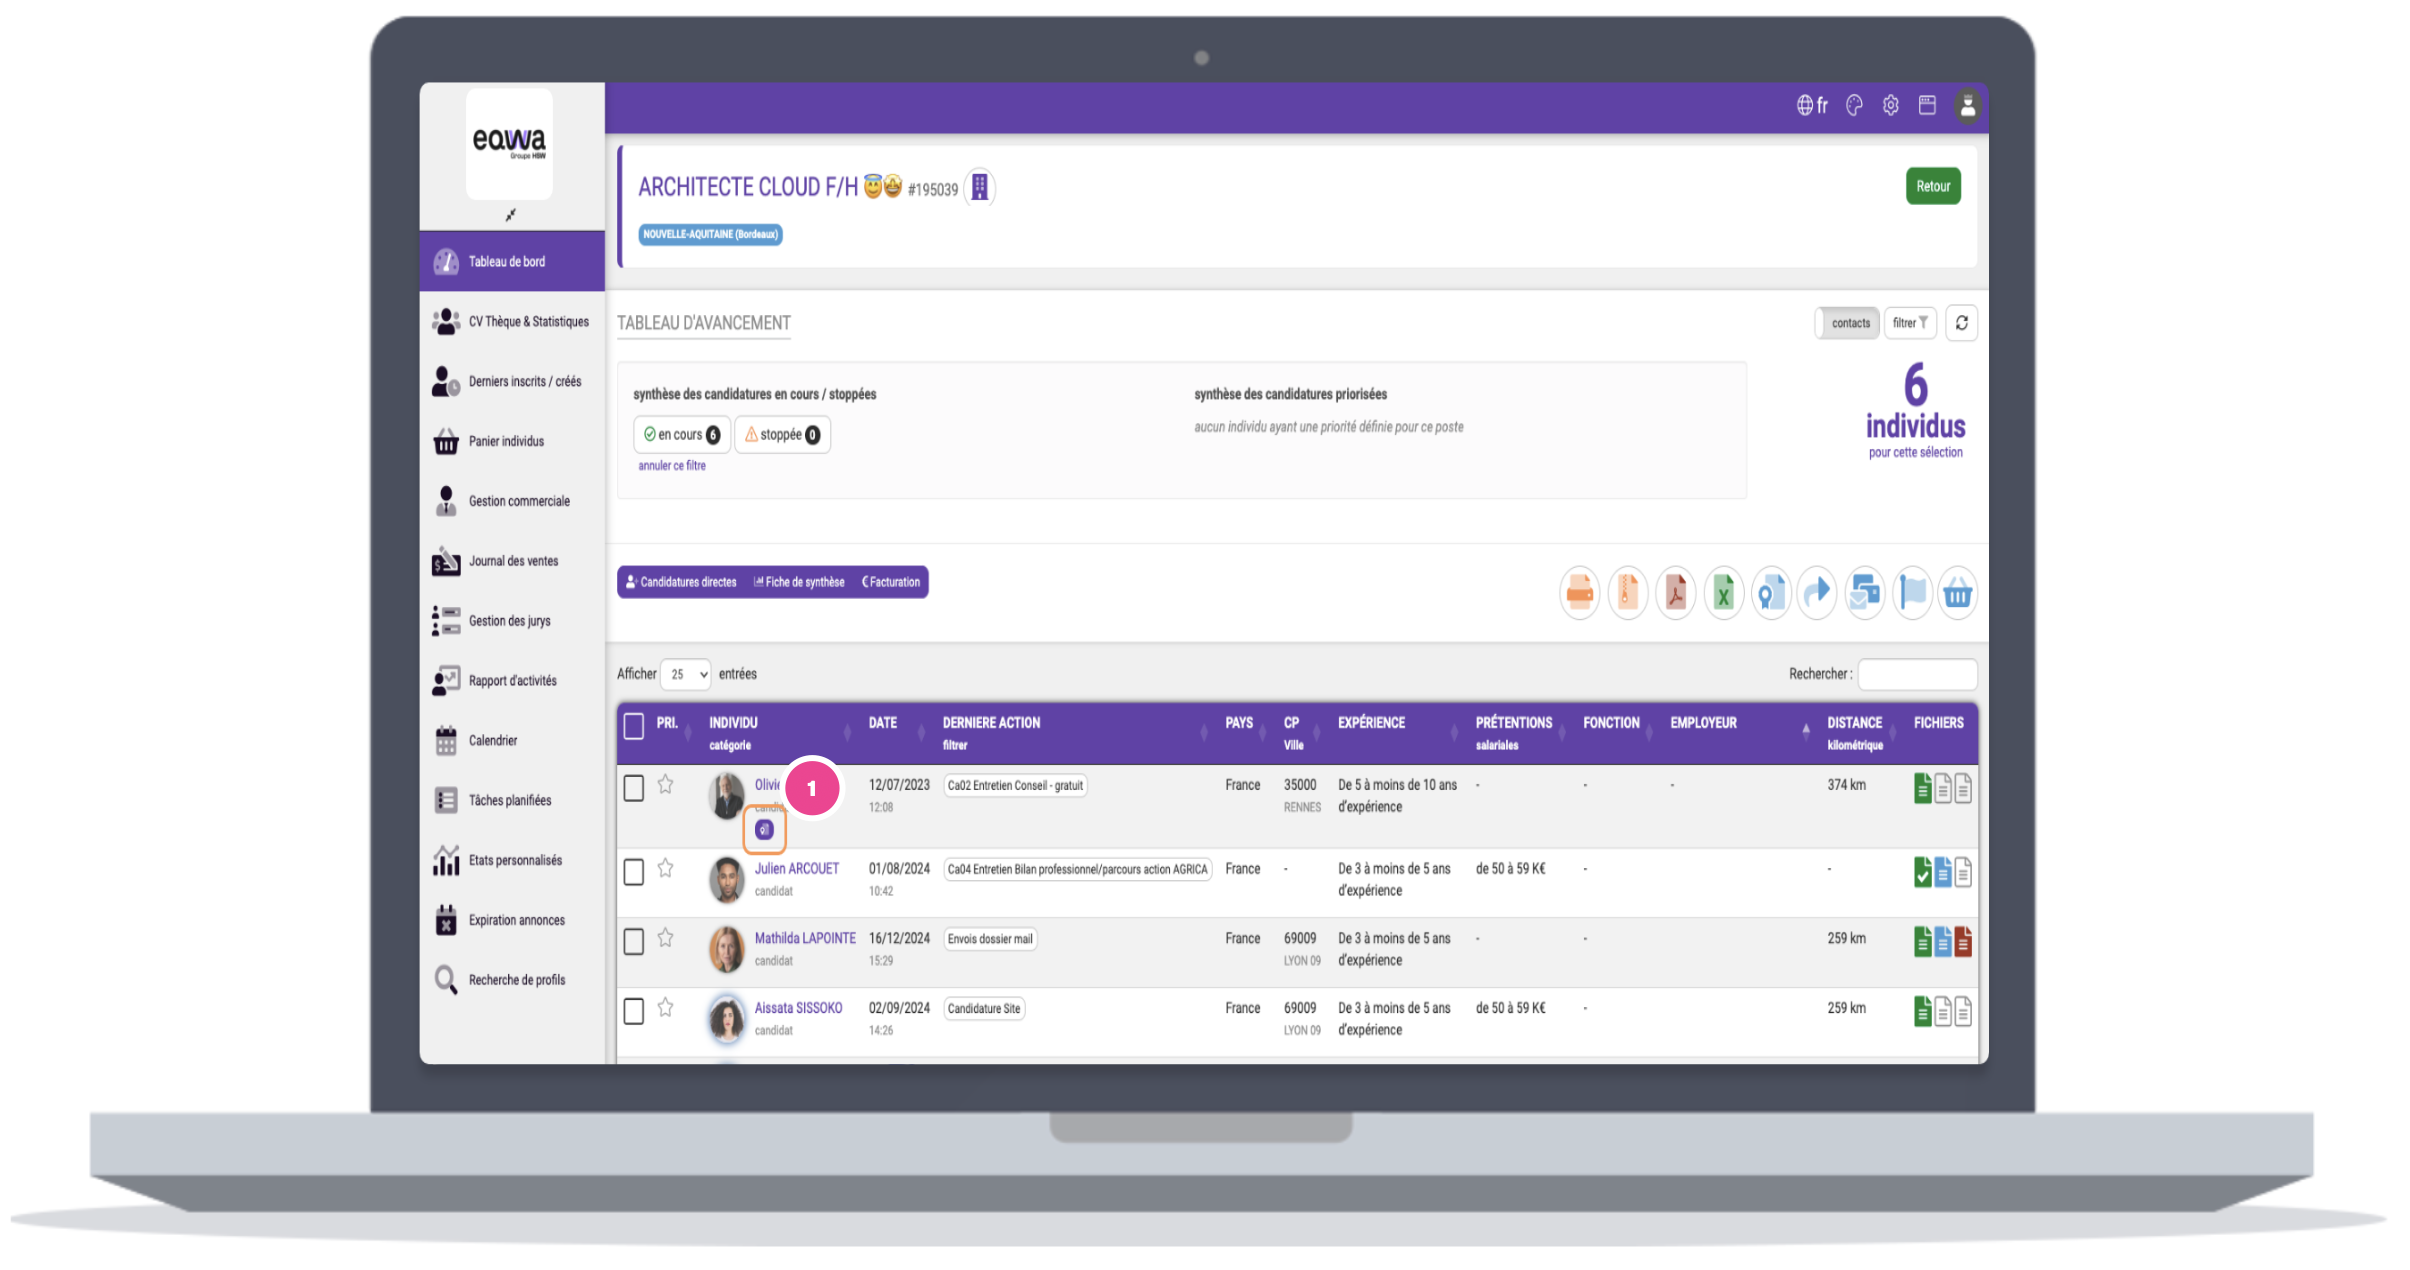
Task: Check the select-all box in table header
Action: click(x=634, y=726)
